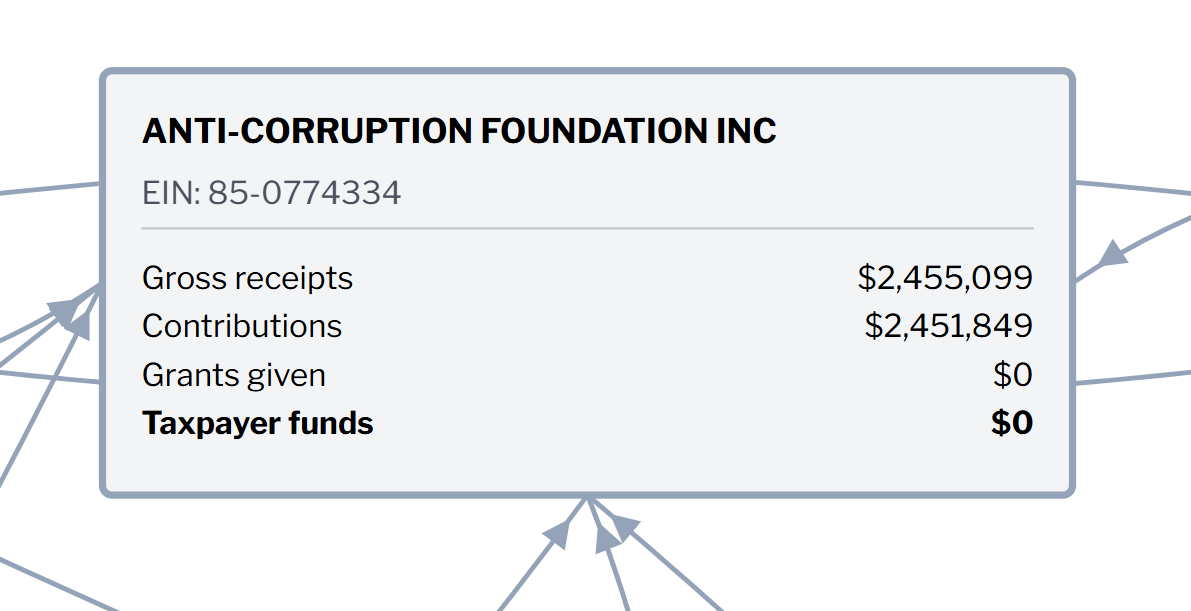Click the Gross receipts label
The height and width of the screenshot is (611, 1191).
pos(247,277)
